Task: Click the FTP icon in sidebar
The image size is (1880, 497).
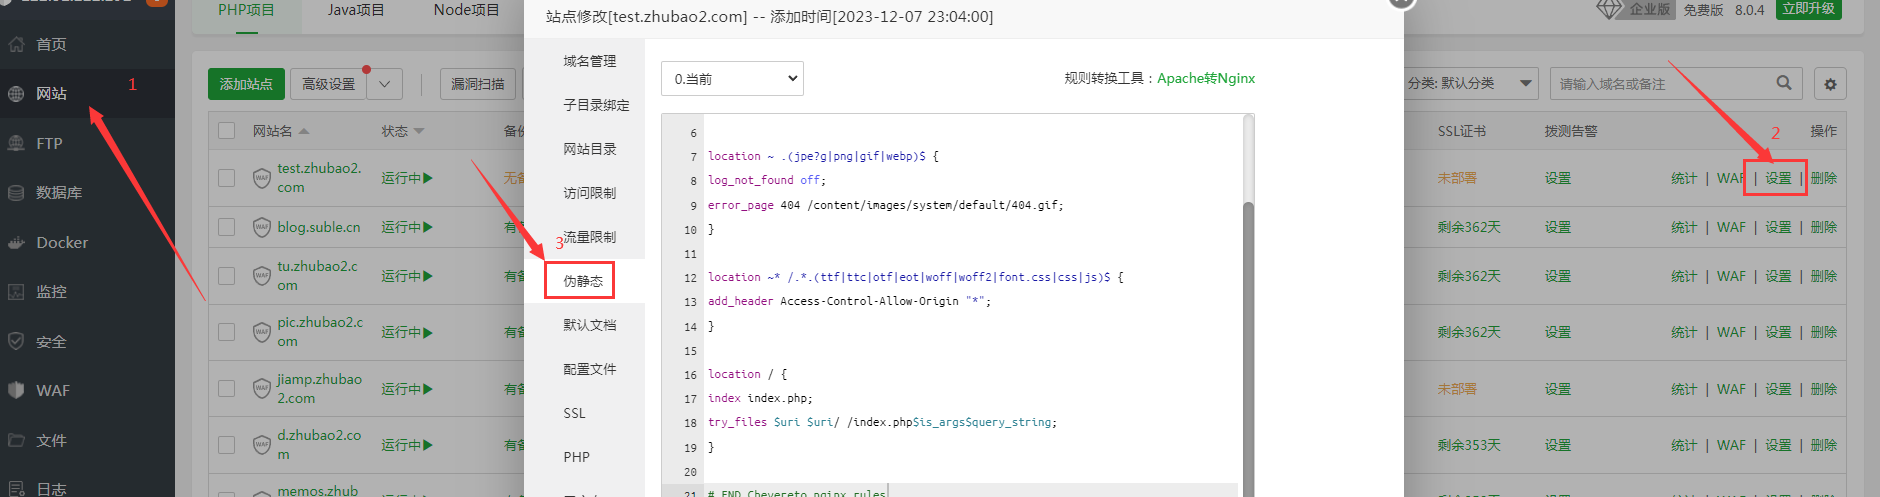Action: 16,143
